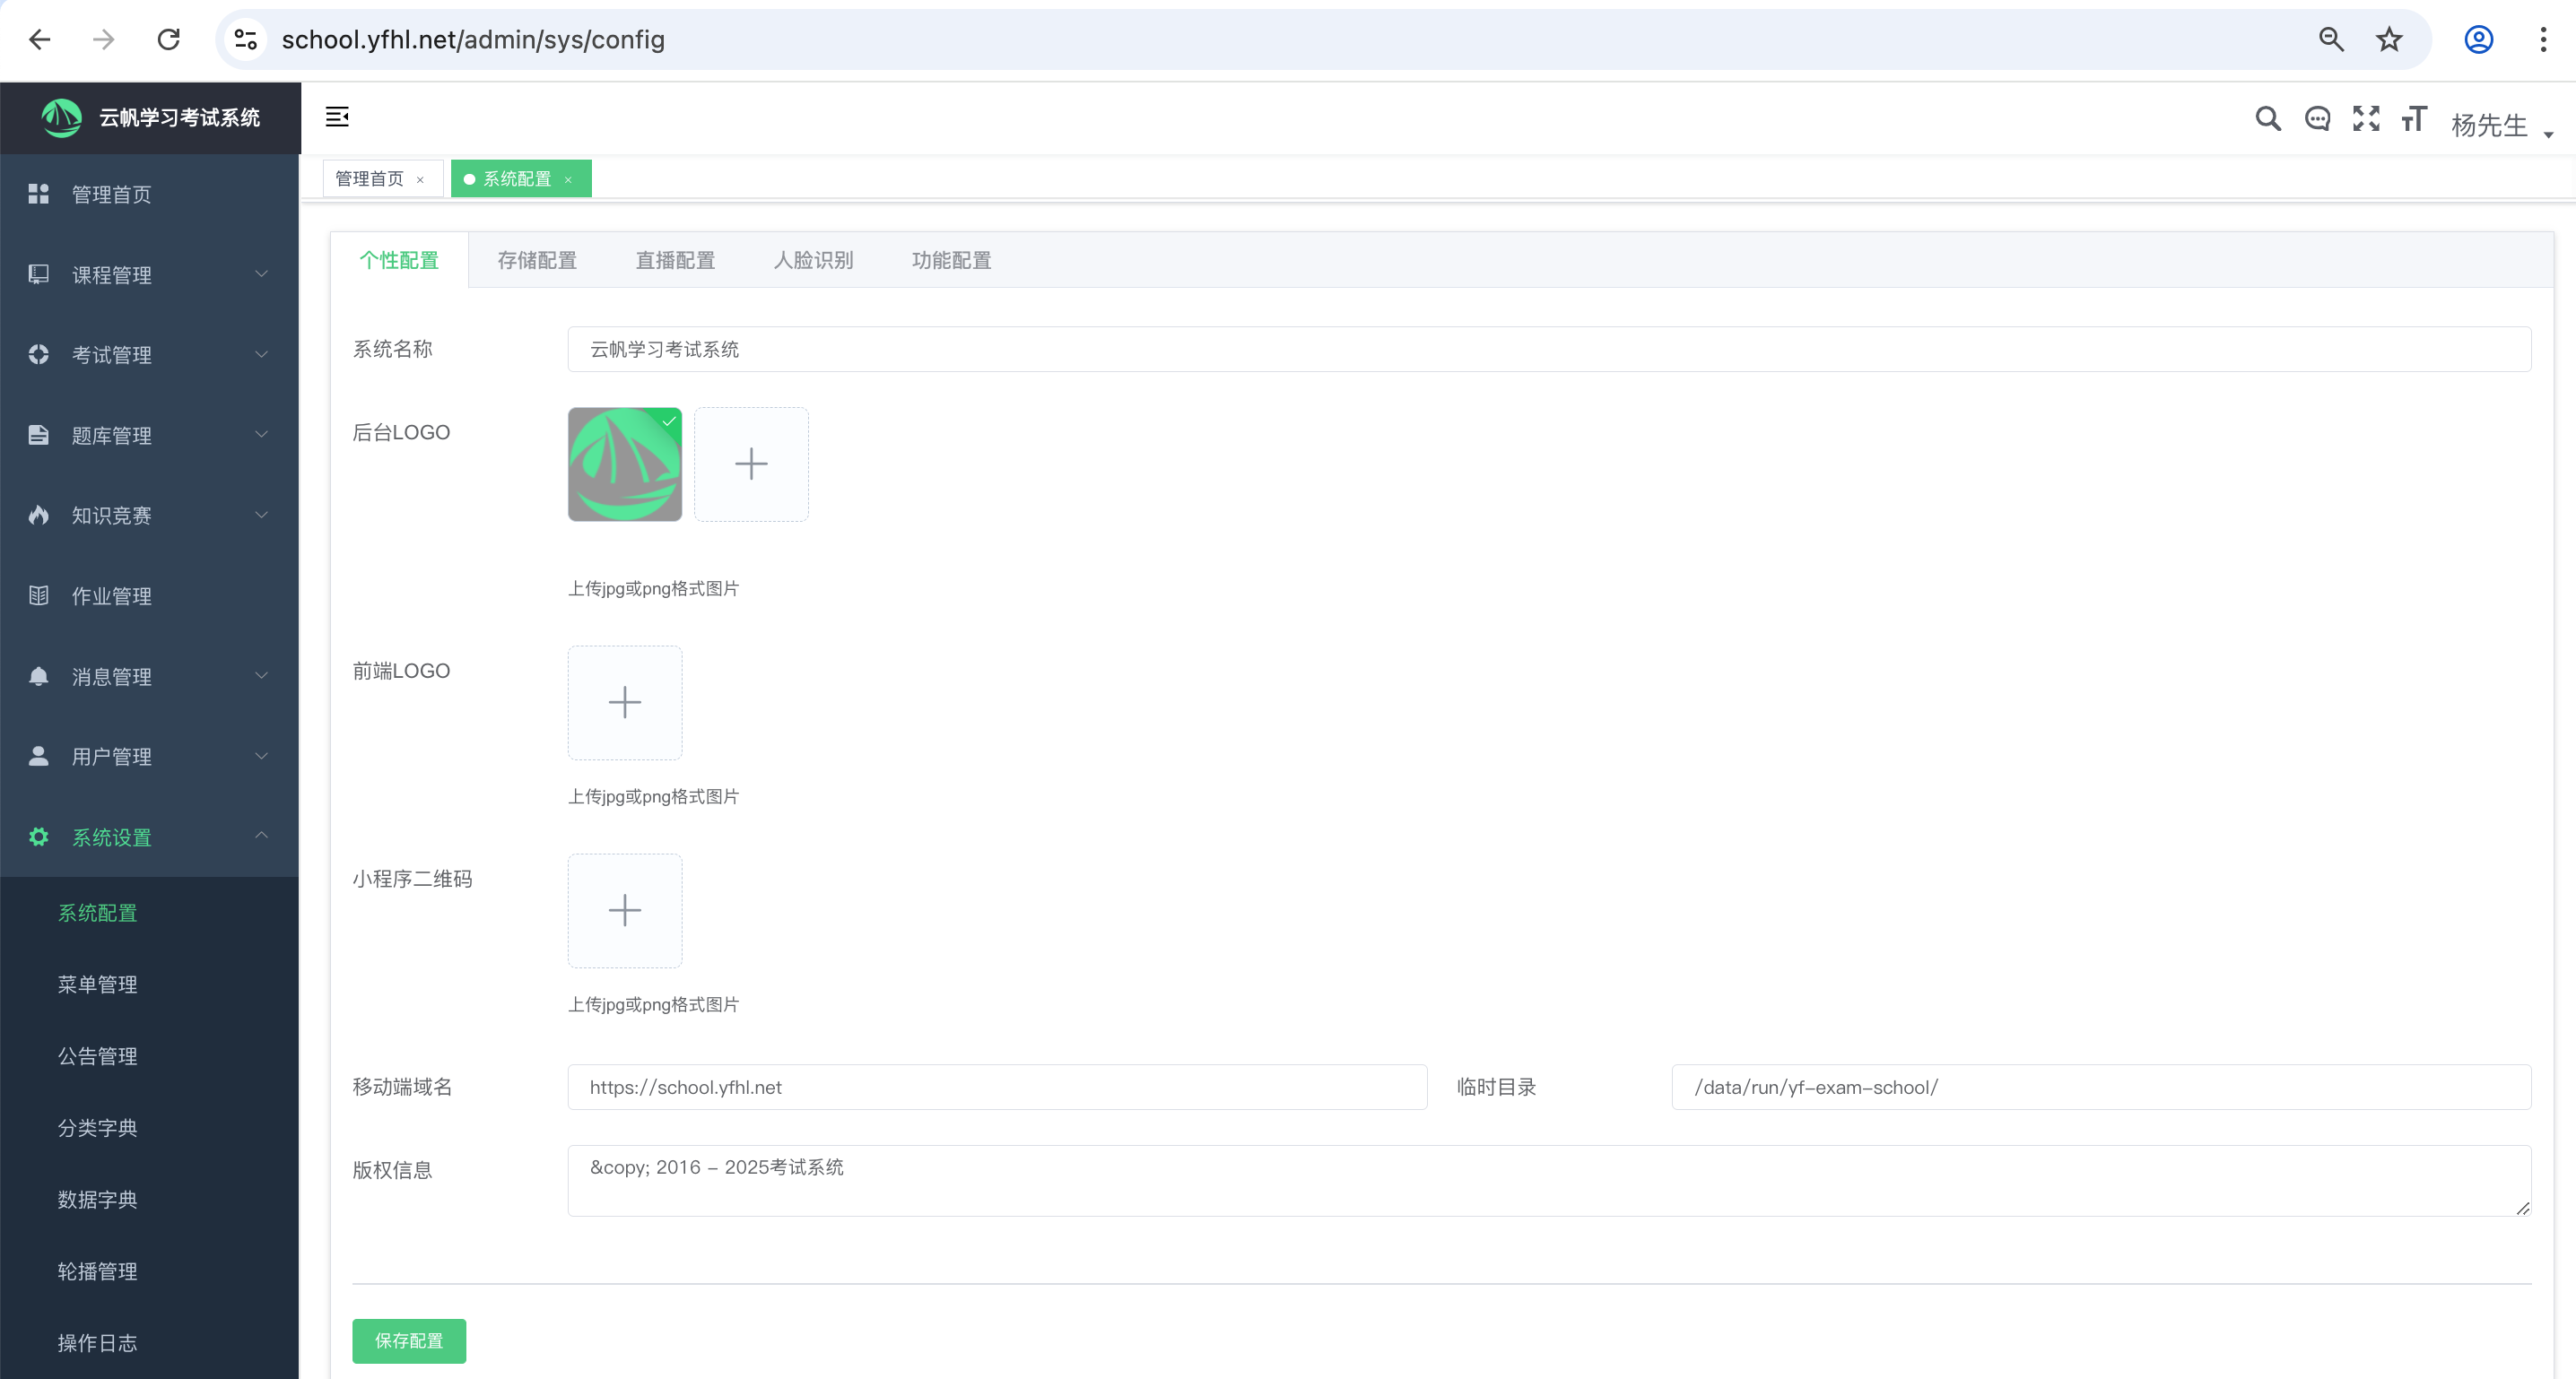
Task: Reload the page
Action: click(169, 39)
